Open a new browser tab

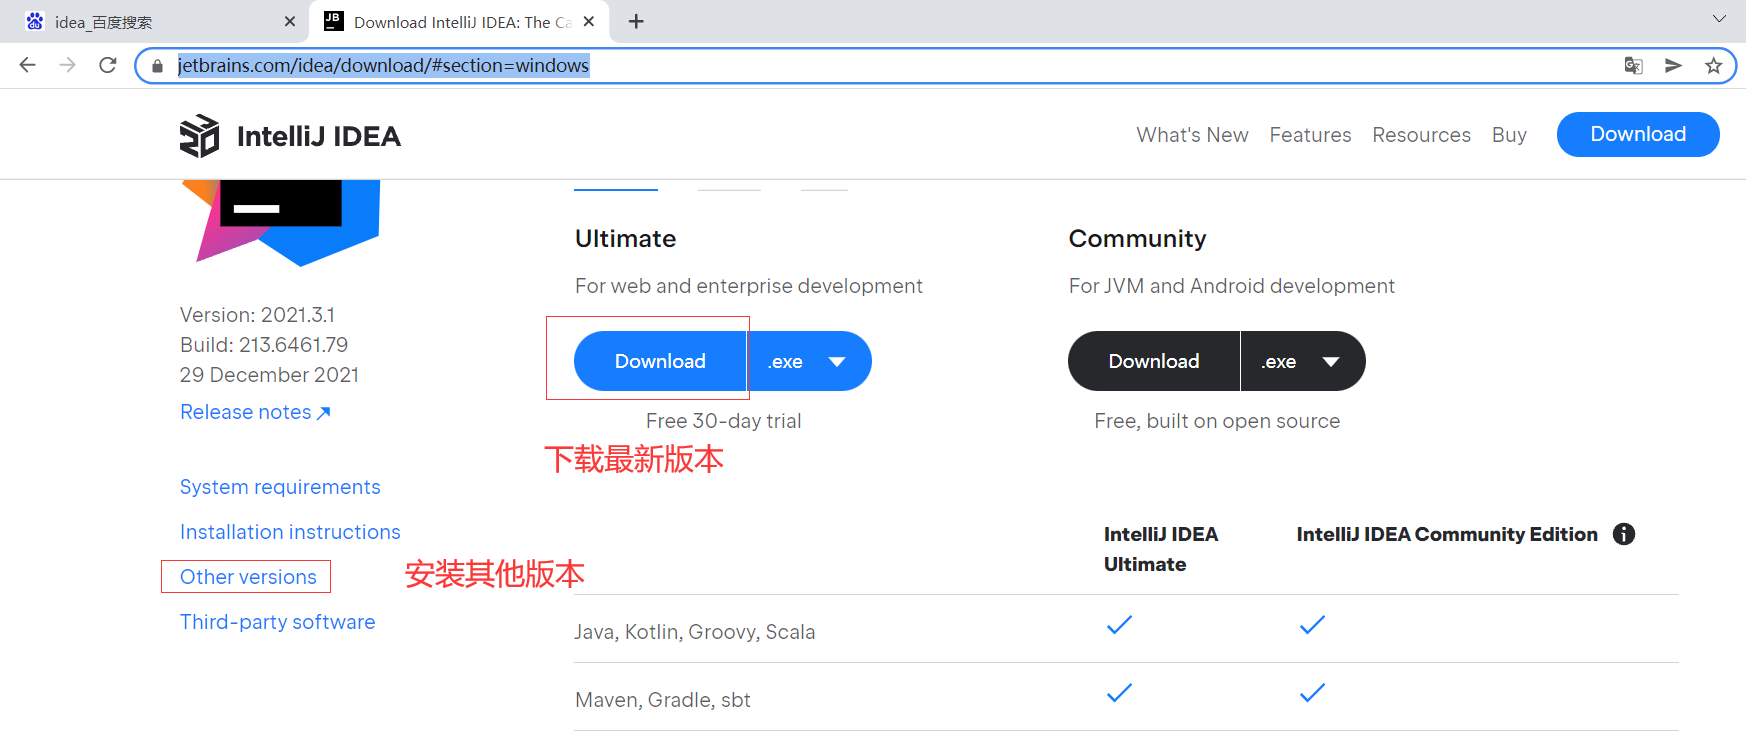click(636, 21)
